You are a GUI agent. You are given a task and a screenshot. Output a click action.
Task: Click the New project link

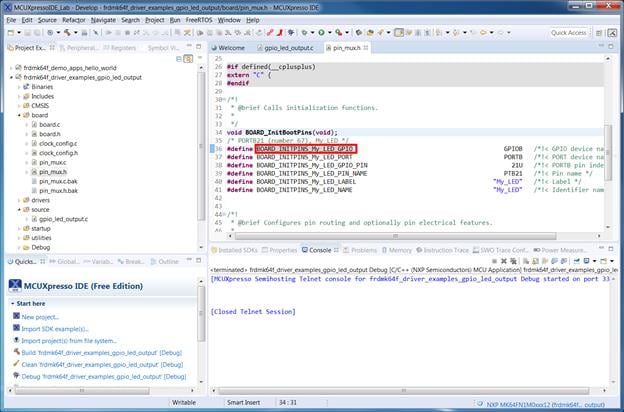[38, 316]
